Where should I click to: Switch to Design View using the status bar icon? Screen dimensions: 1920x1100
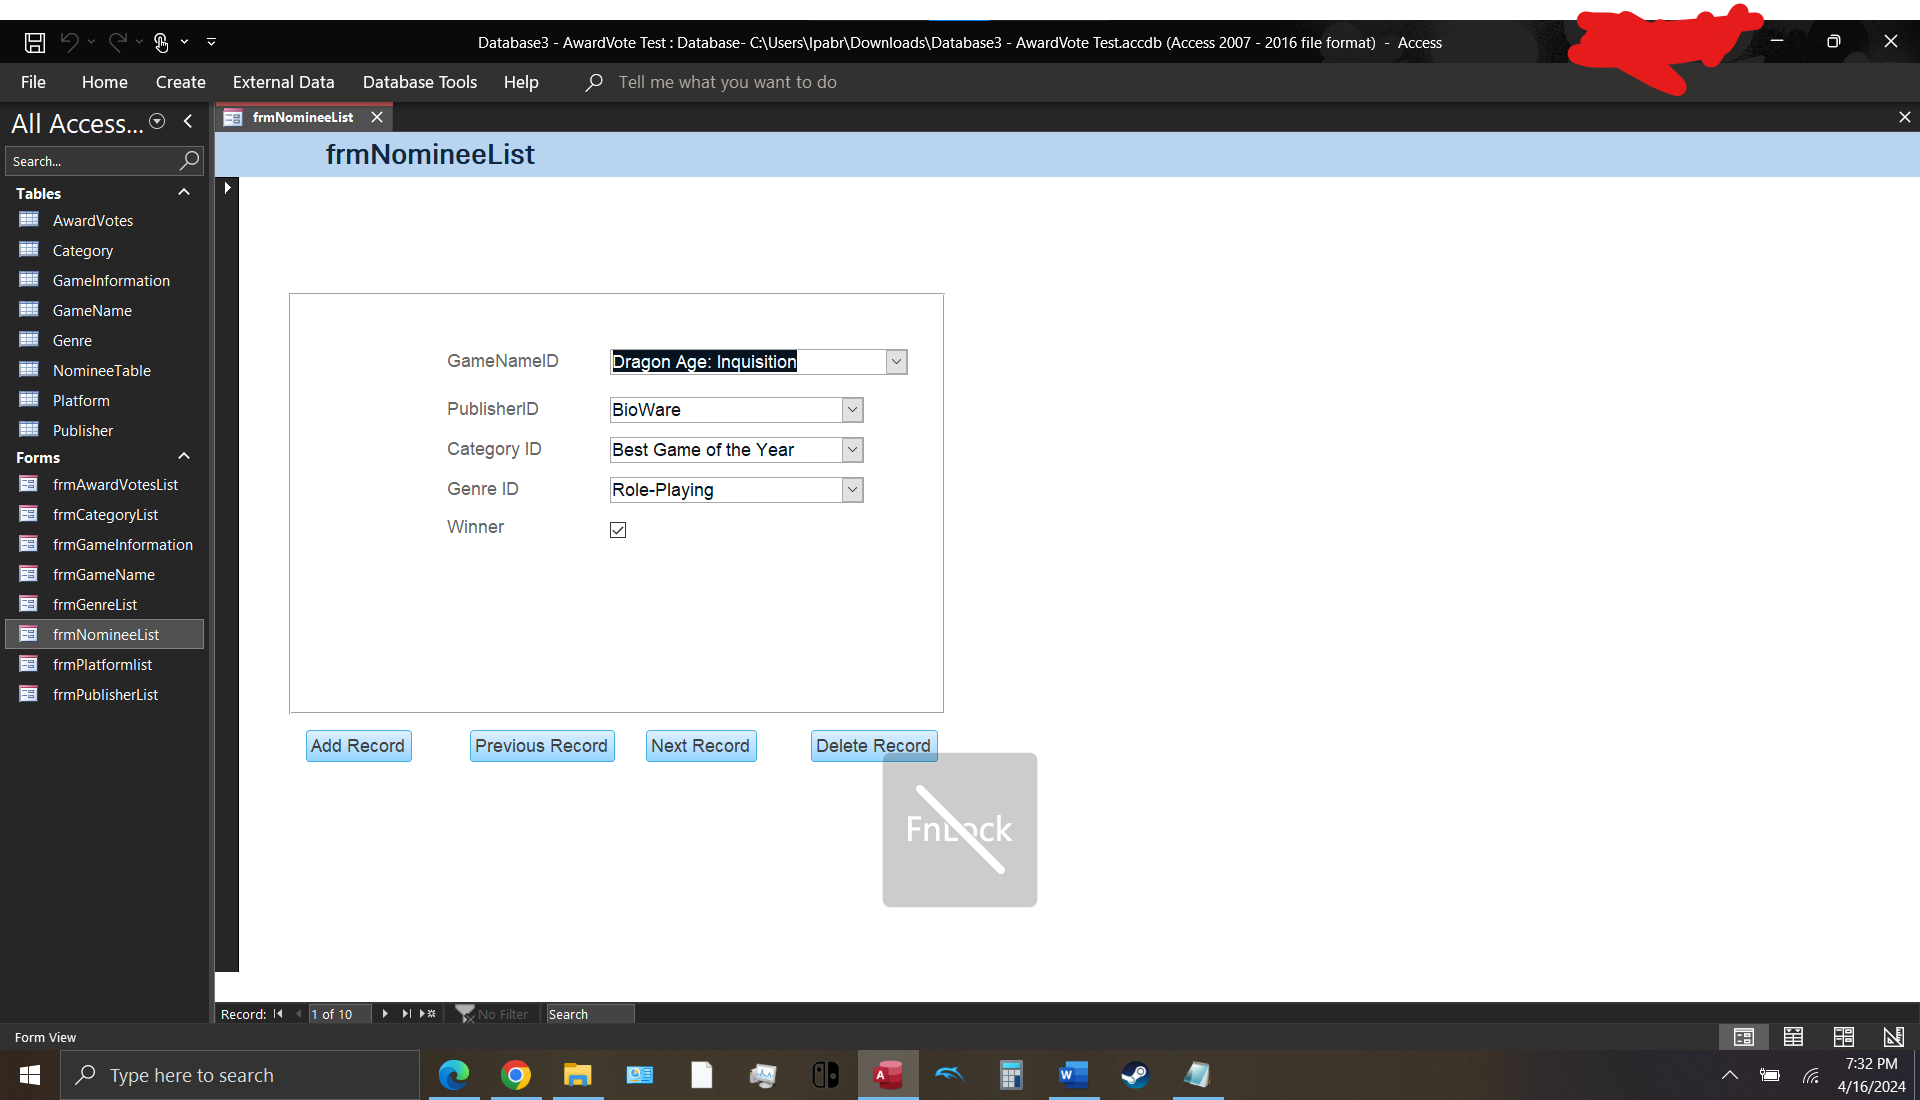pos(1893,1037)
